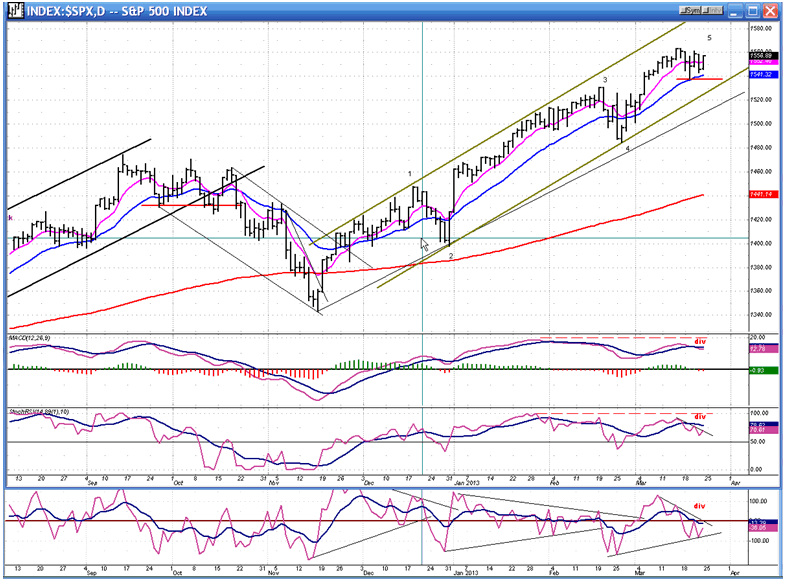
Task: Click the Jan 2013 label on upper date axis
Action: pyautogui.click(x=467, y=483)
